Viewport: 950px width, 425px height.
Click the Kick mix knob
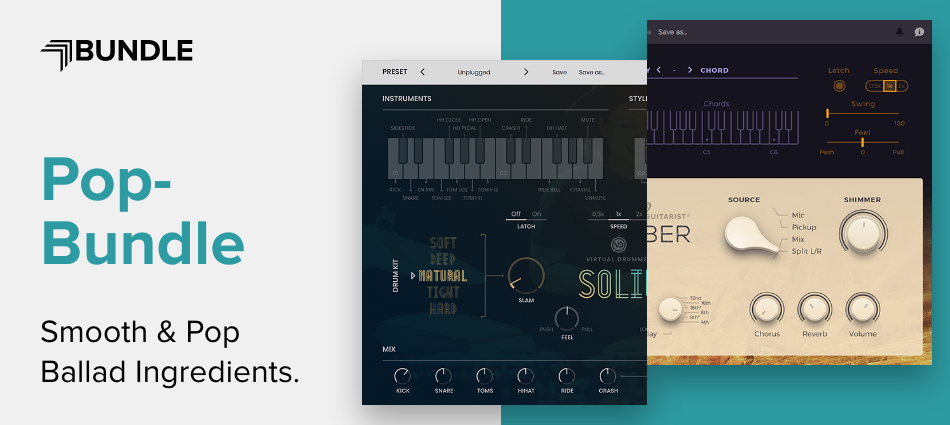[402, 376]
